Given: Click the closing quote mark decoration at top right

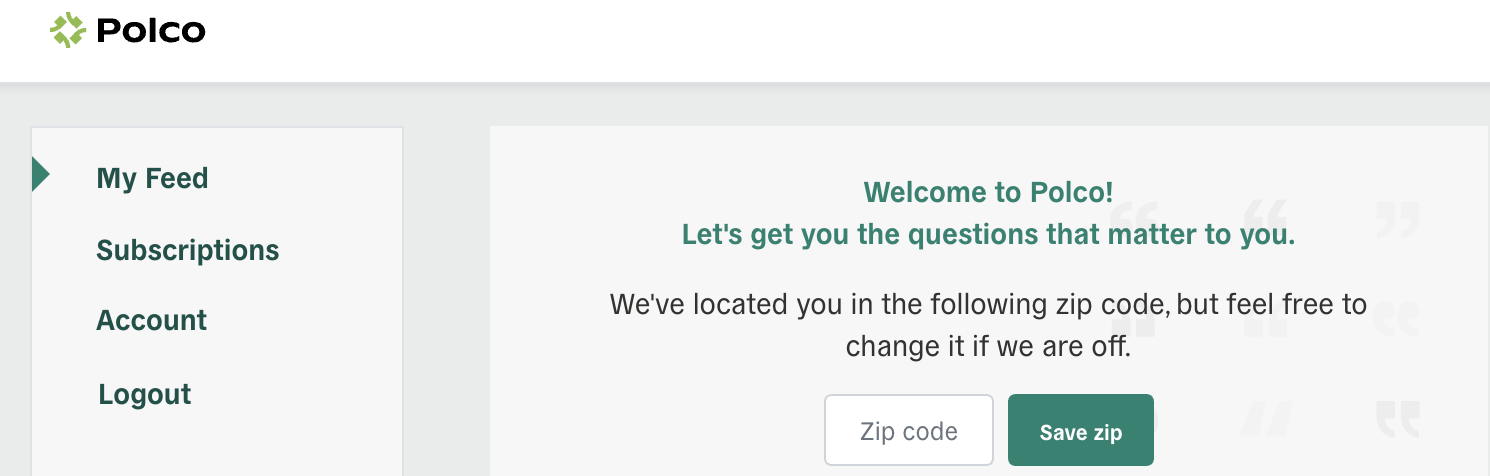Looking at the screenshot, I should 1398,220.
